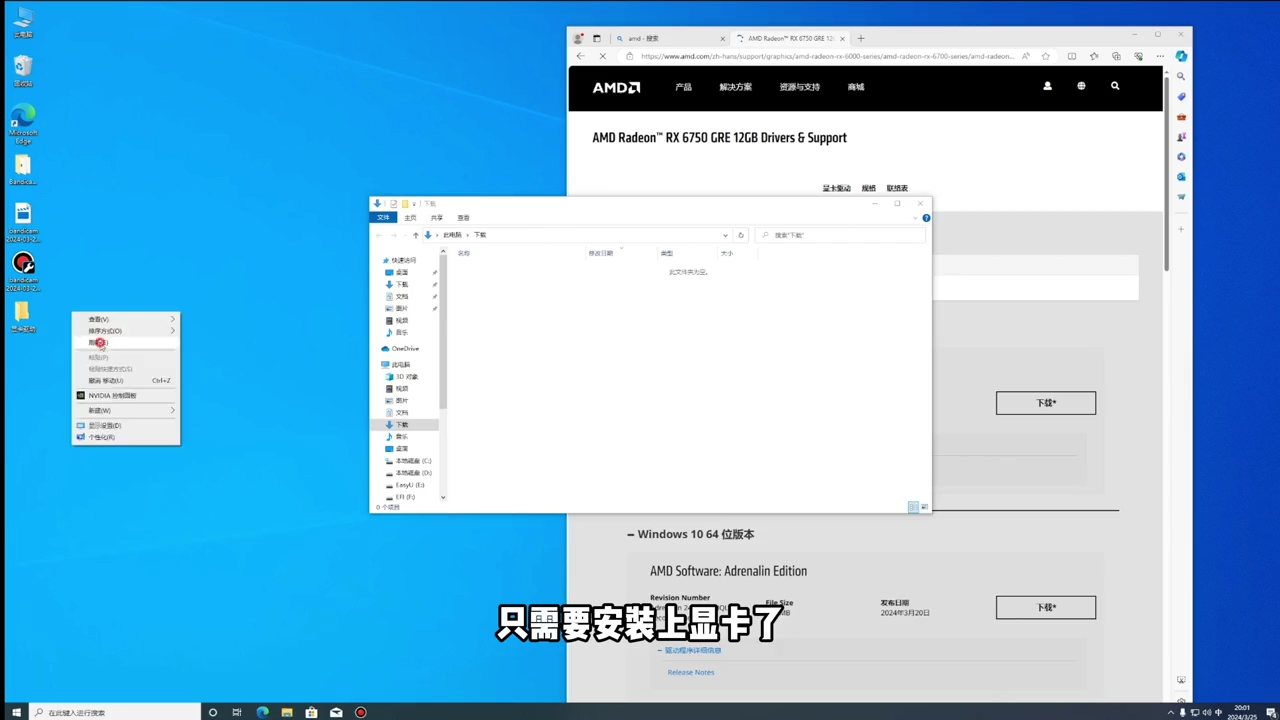The height and width of the screenshot is (720, 1280).
Task: Open Edge split screen icon
Action: [x=1072, y=56]
